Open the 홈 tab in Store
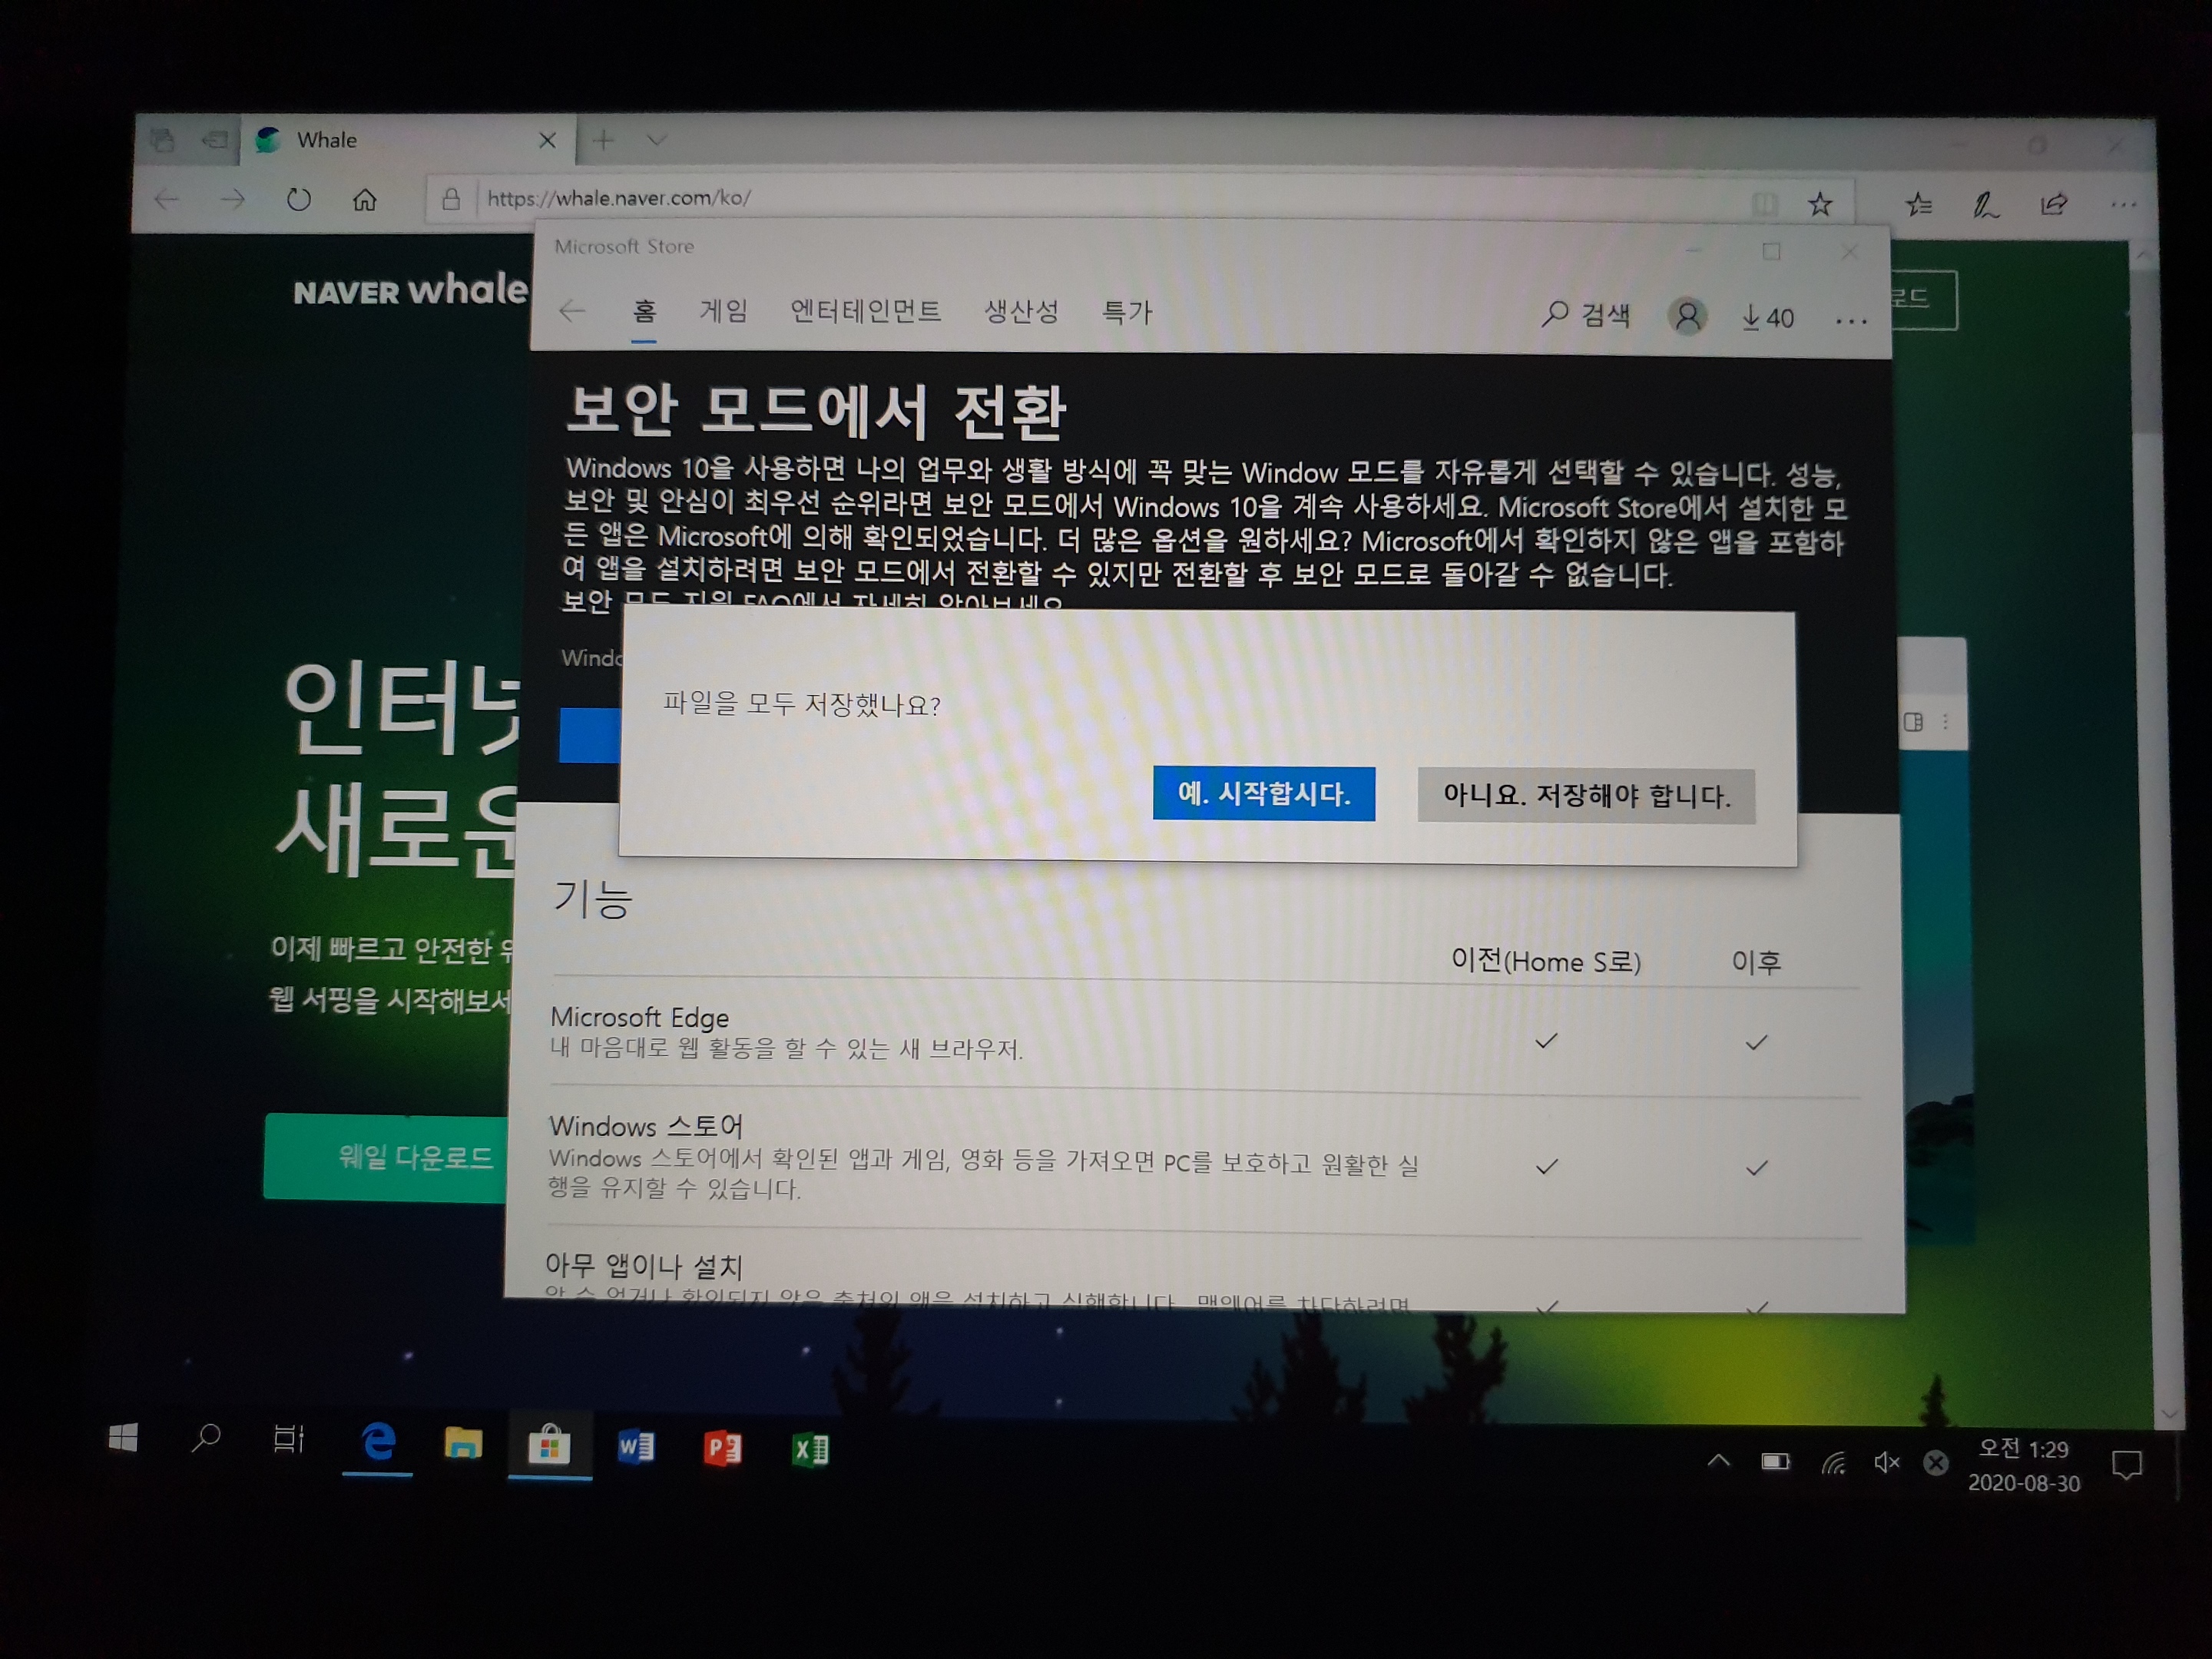The width and height of the screenshot is (2212, 1659). click(x=644, y=312)
